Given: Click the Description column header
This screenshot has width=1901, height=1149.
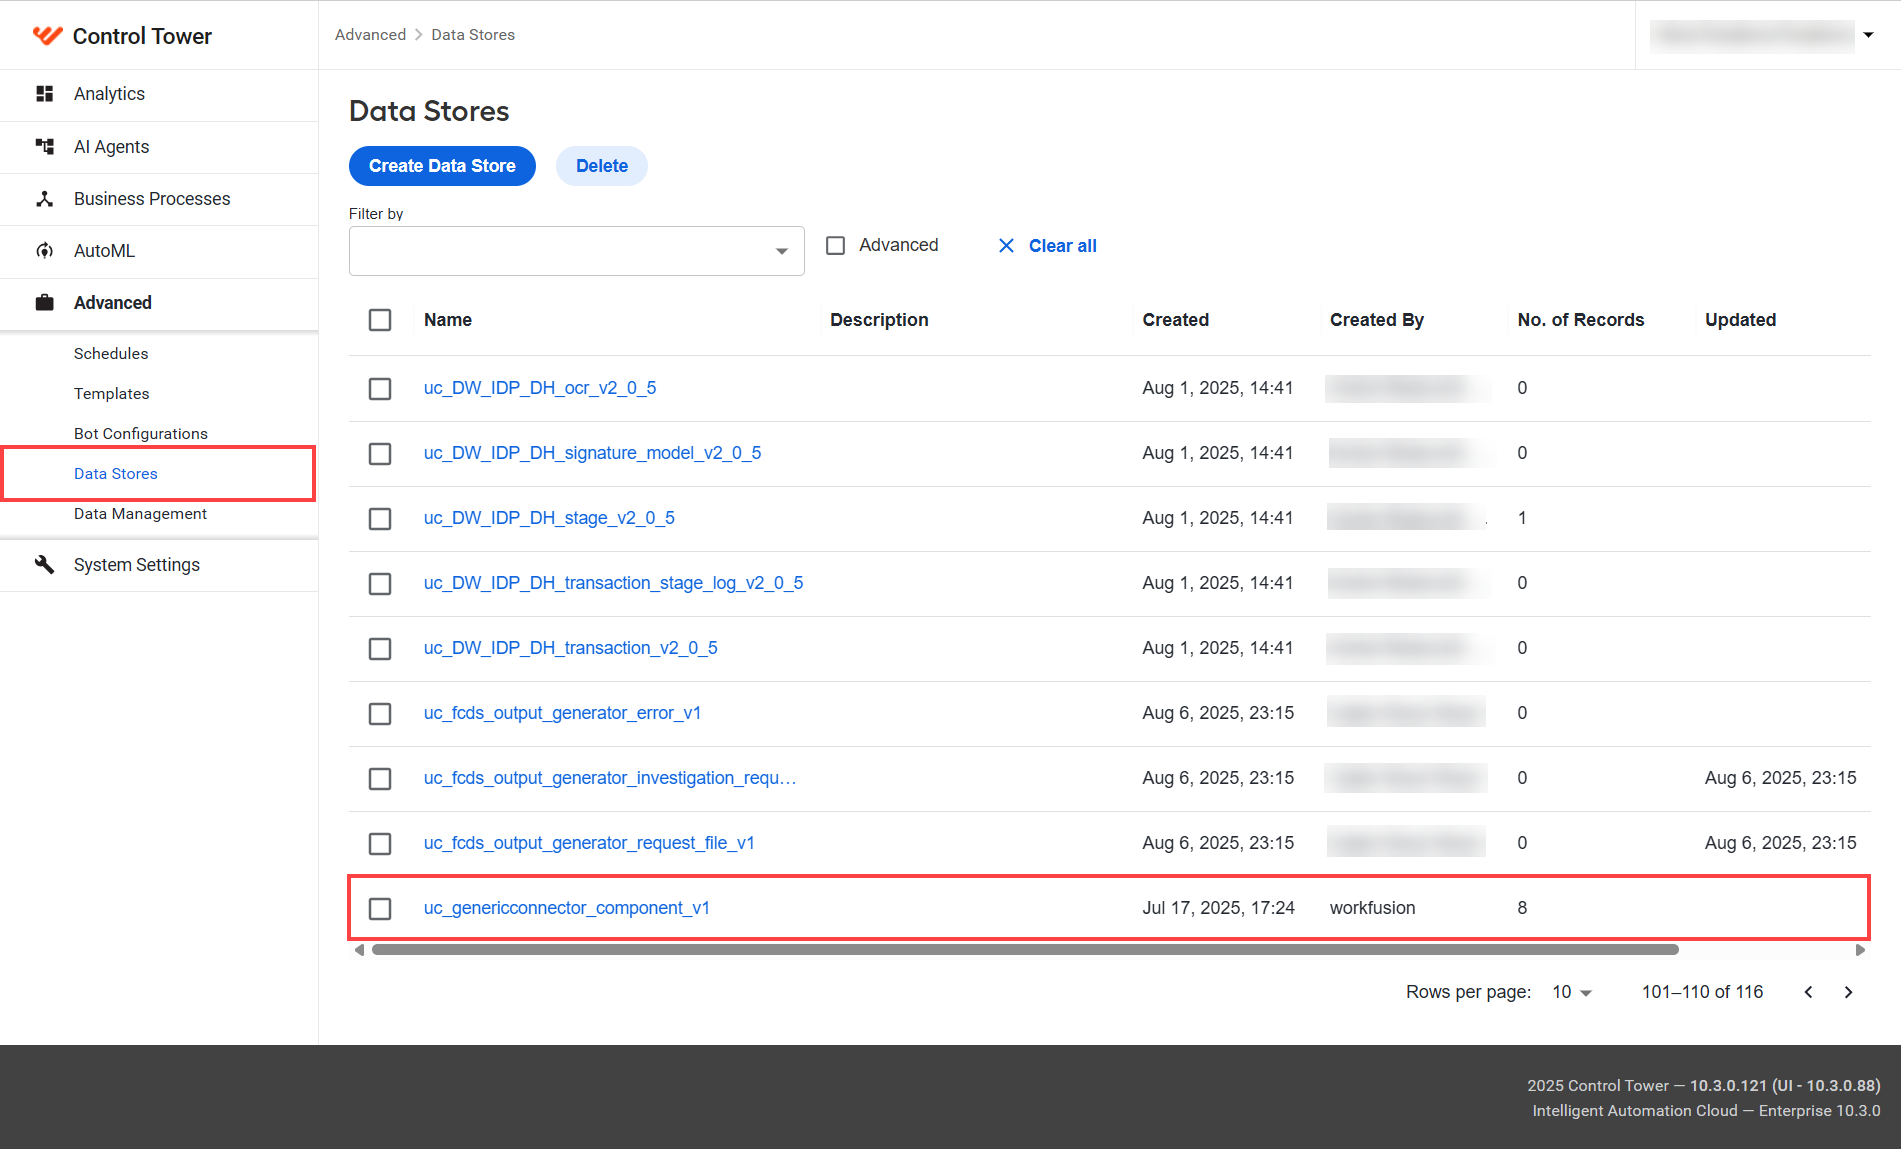Looking at the screenshot, I should tap(879, 320).
